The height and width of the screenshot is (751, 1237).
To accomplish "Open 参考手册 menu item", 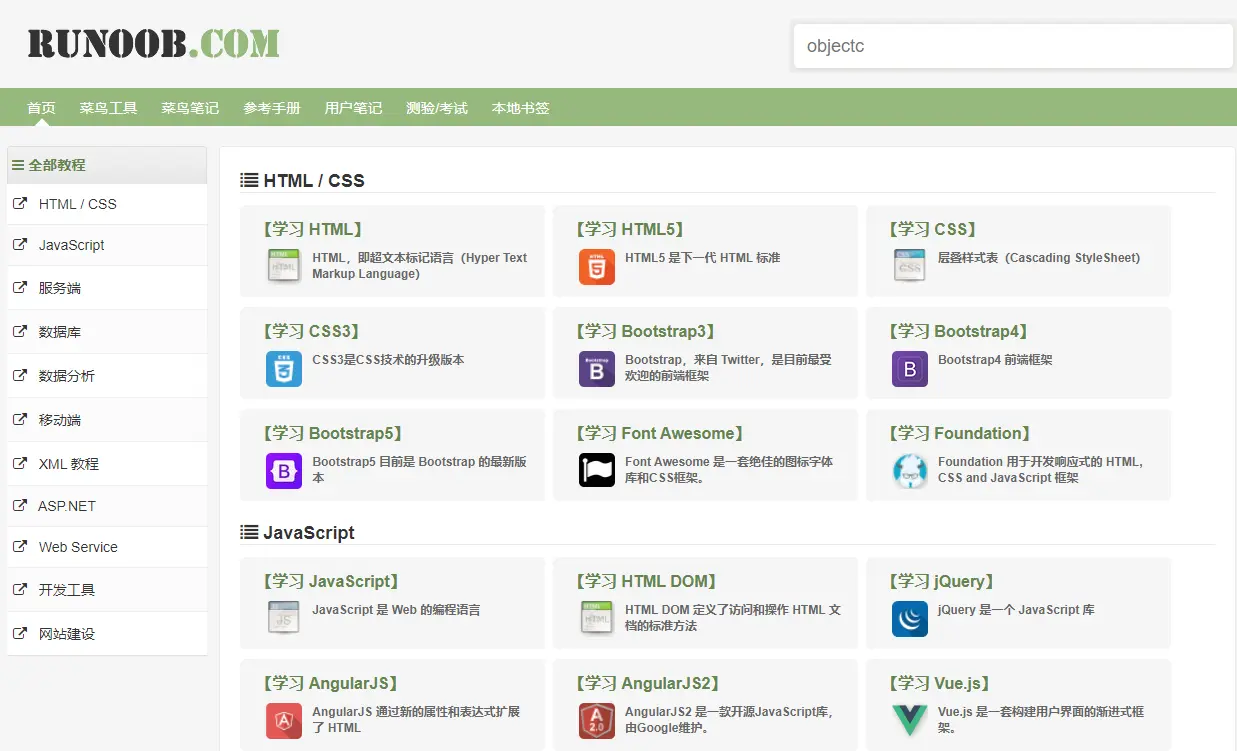I will pos(272,108).
